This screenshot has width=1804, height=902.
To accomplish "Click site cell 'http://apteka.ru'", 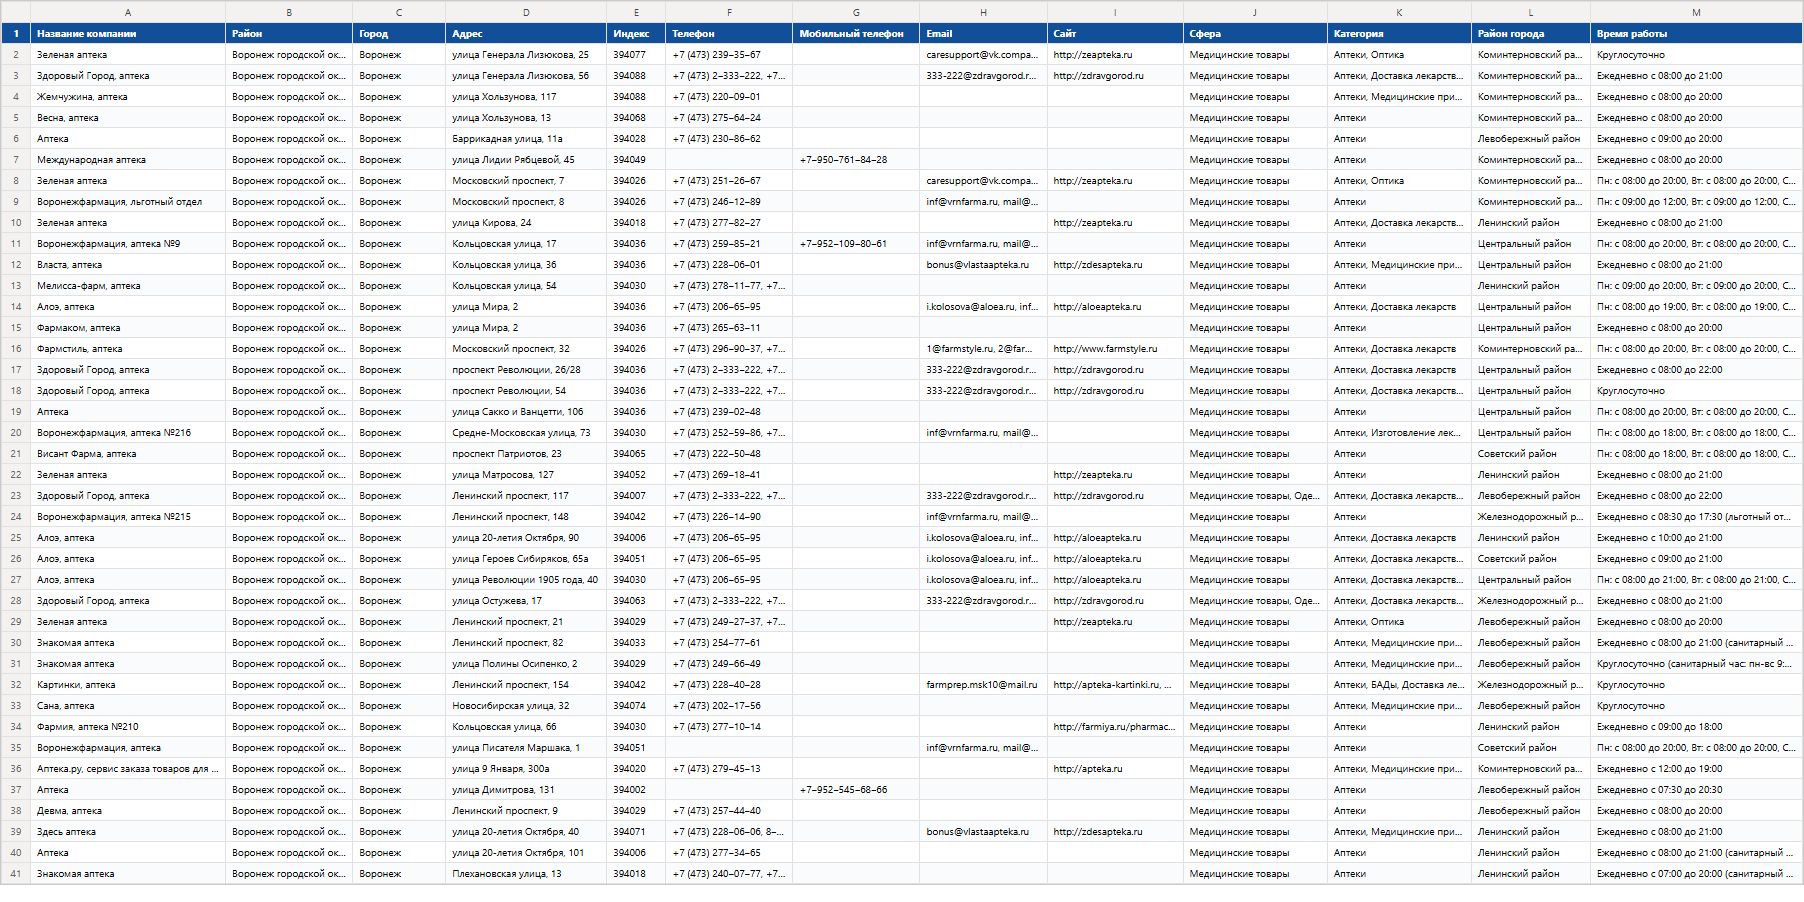I will pyautogui.click(x=1115, y=769).
